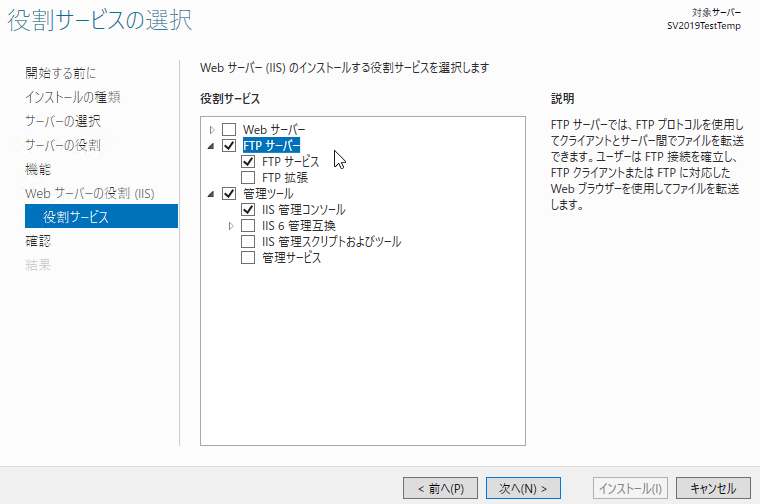The image size is (760, 504).
Task: Uncheck the FTP サービス checkbox
Action: point(248,161)
